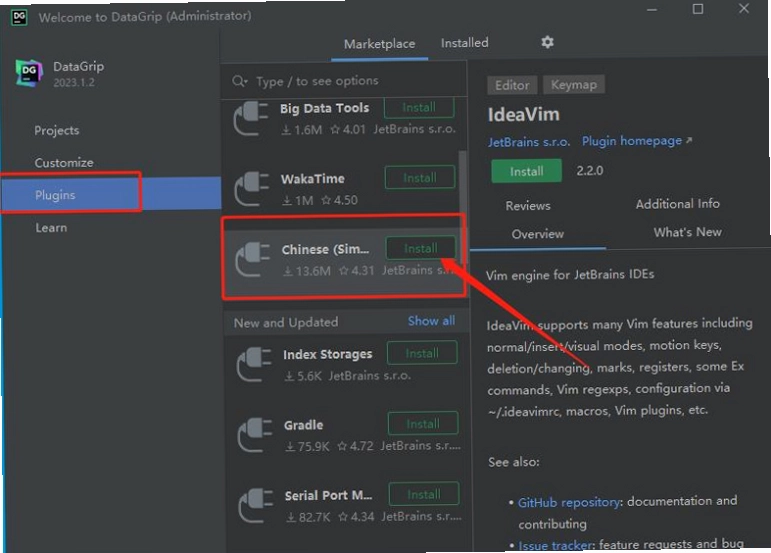Focus the plugin search field
This screenshot has width=771, height=553.
(x=344, y=81)
